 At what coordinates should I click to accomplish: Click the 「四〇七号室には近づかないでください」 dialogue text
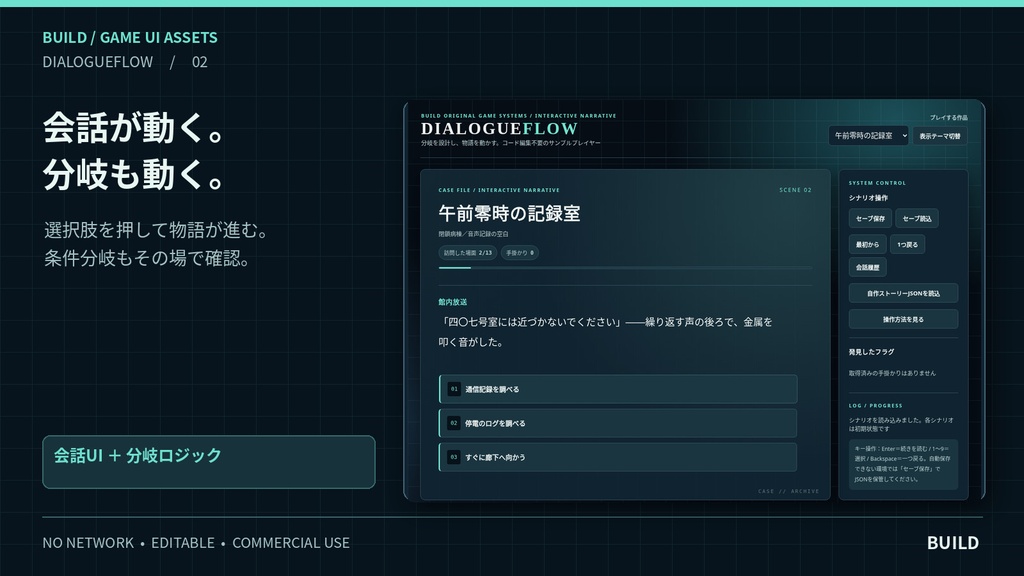[605, 332]
